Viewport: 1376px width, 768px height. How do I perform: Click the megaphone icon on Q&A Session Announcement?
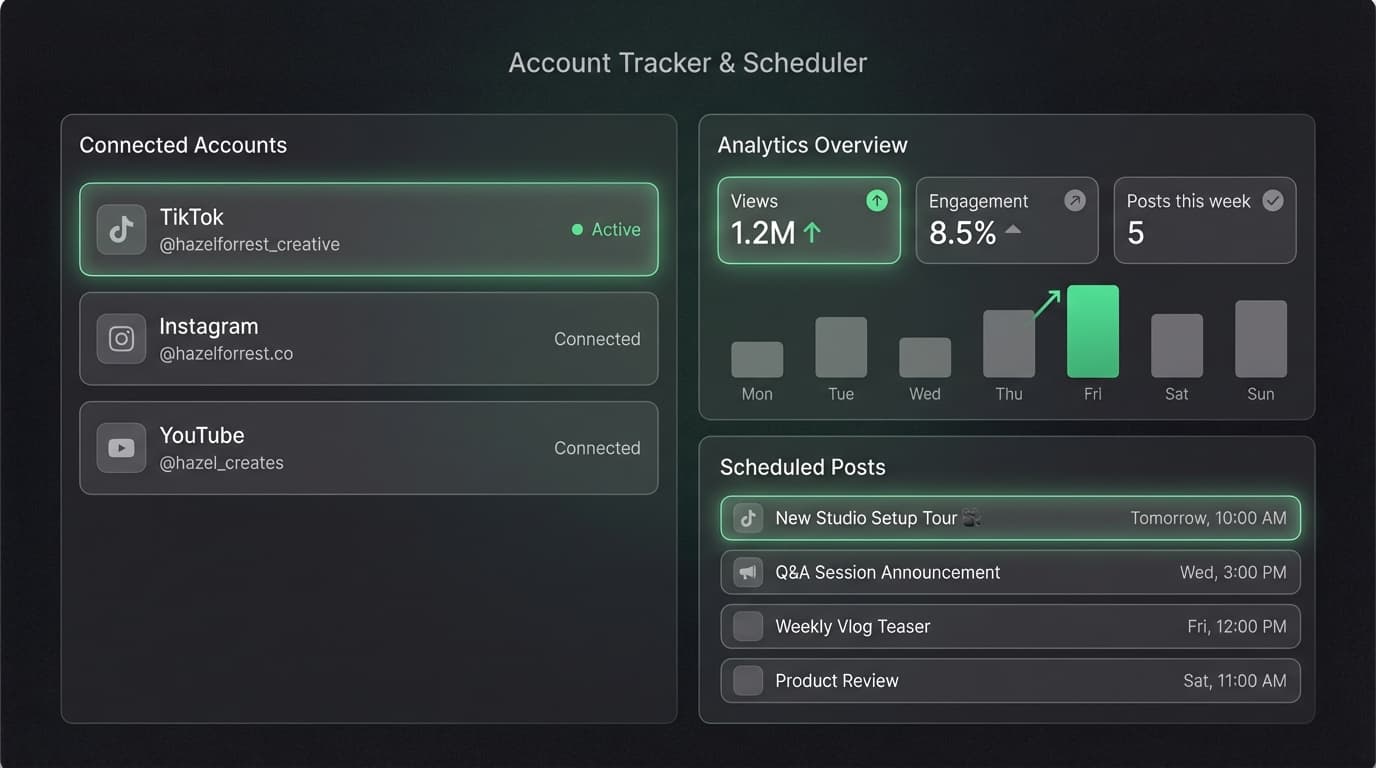748,572
